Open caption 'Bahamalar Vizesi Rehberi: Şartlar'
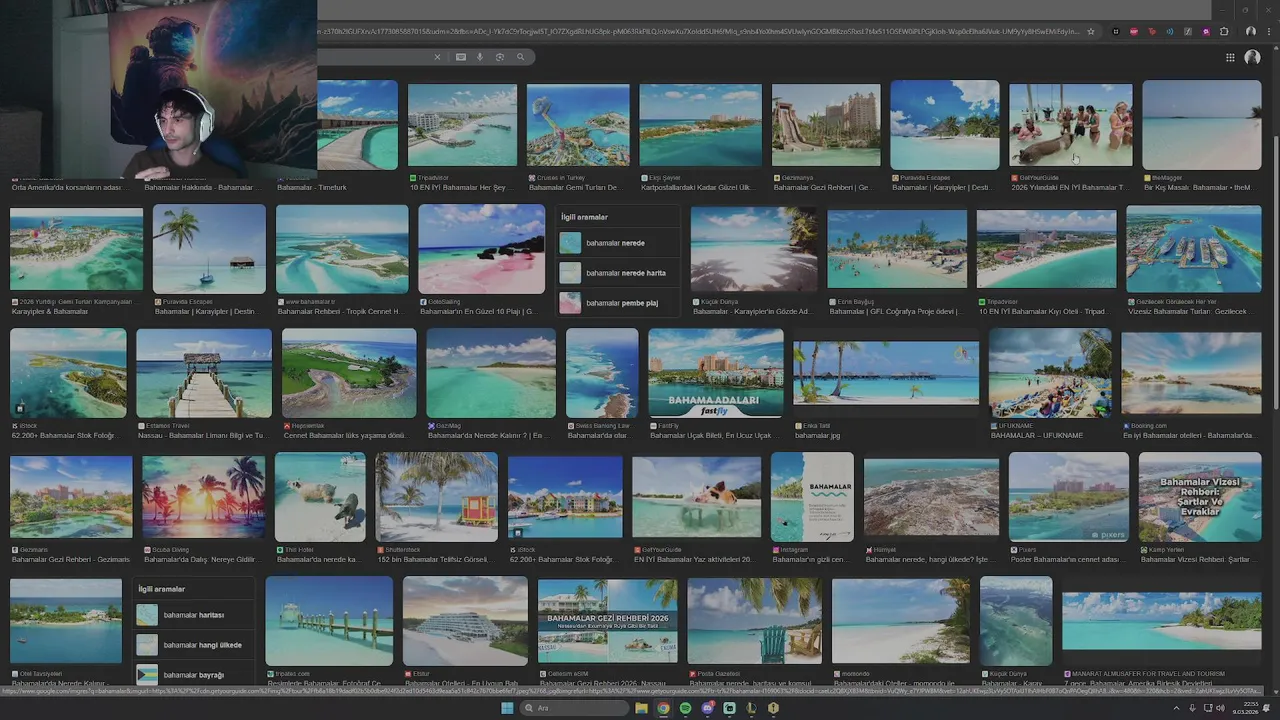 1200,560
